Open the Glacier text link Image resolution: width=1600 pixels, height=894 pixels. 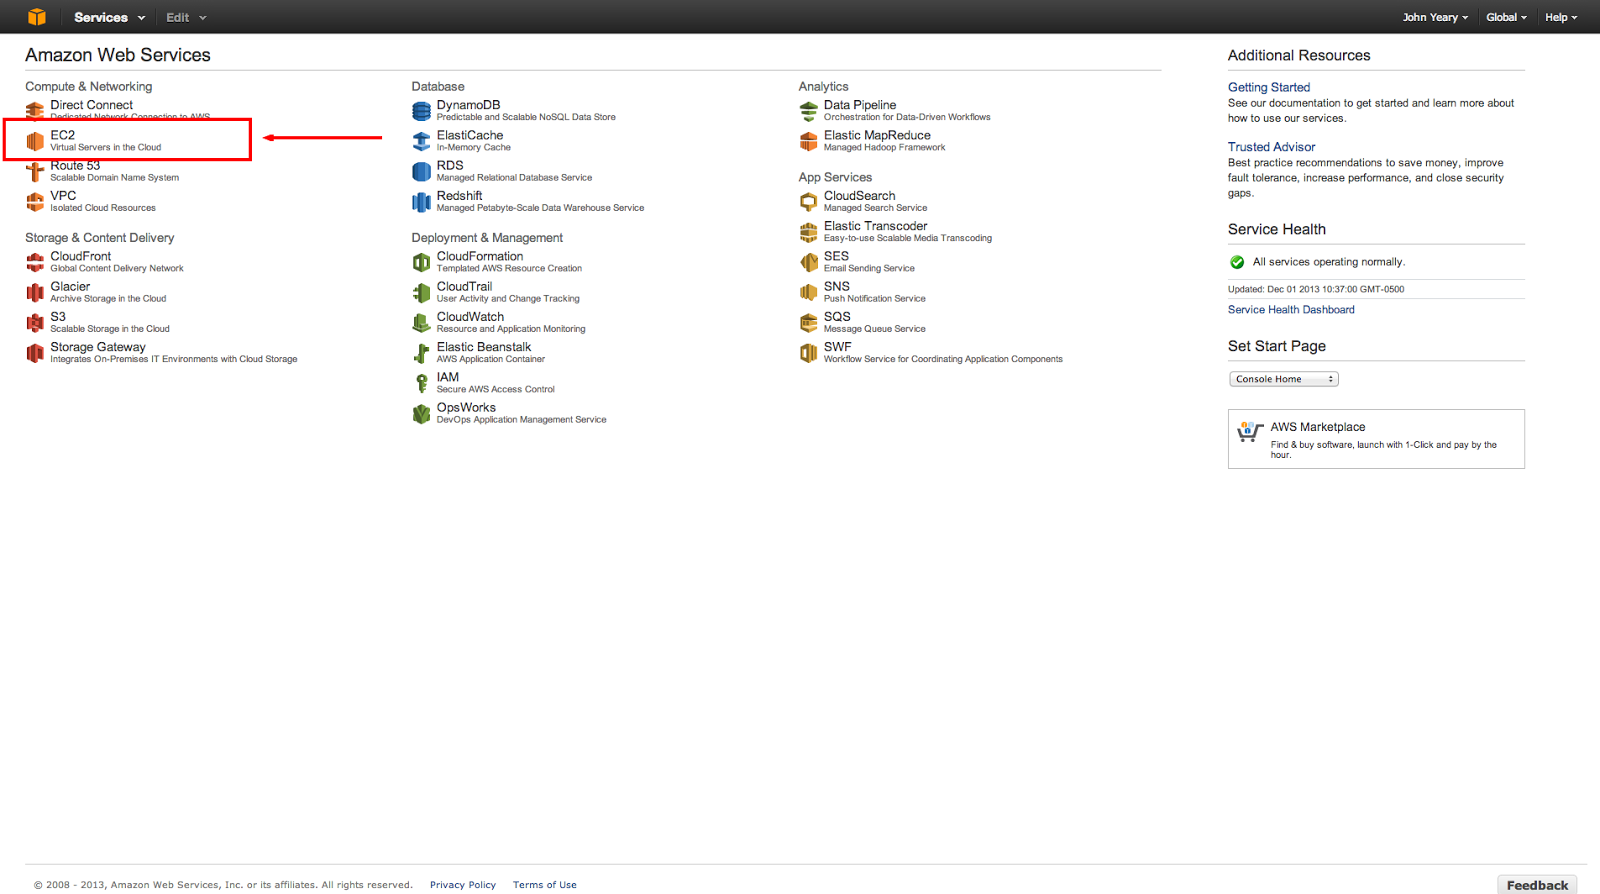pyautogui.click(x=70, y=287)
